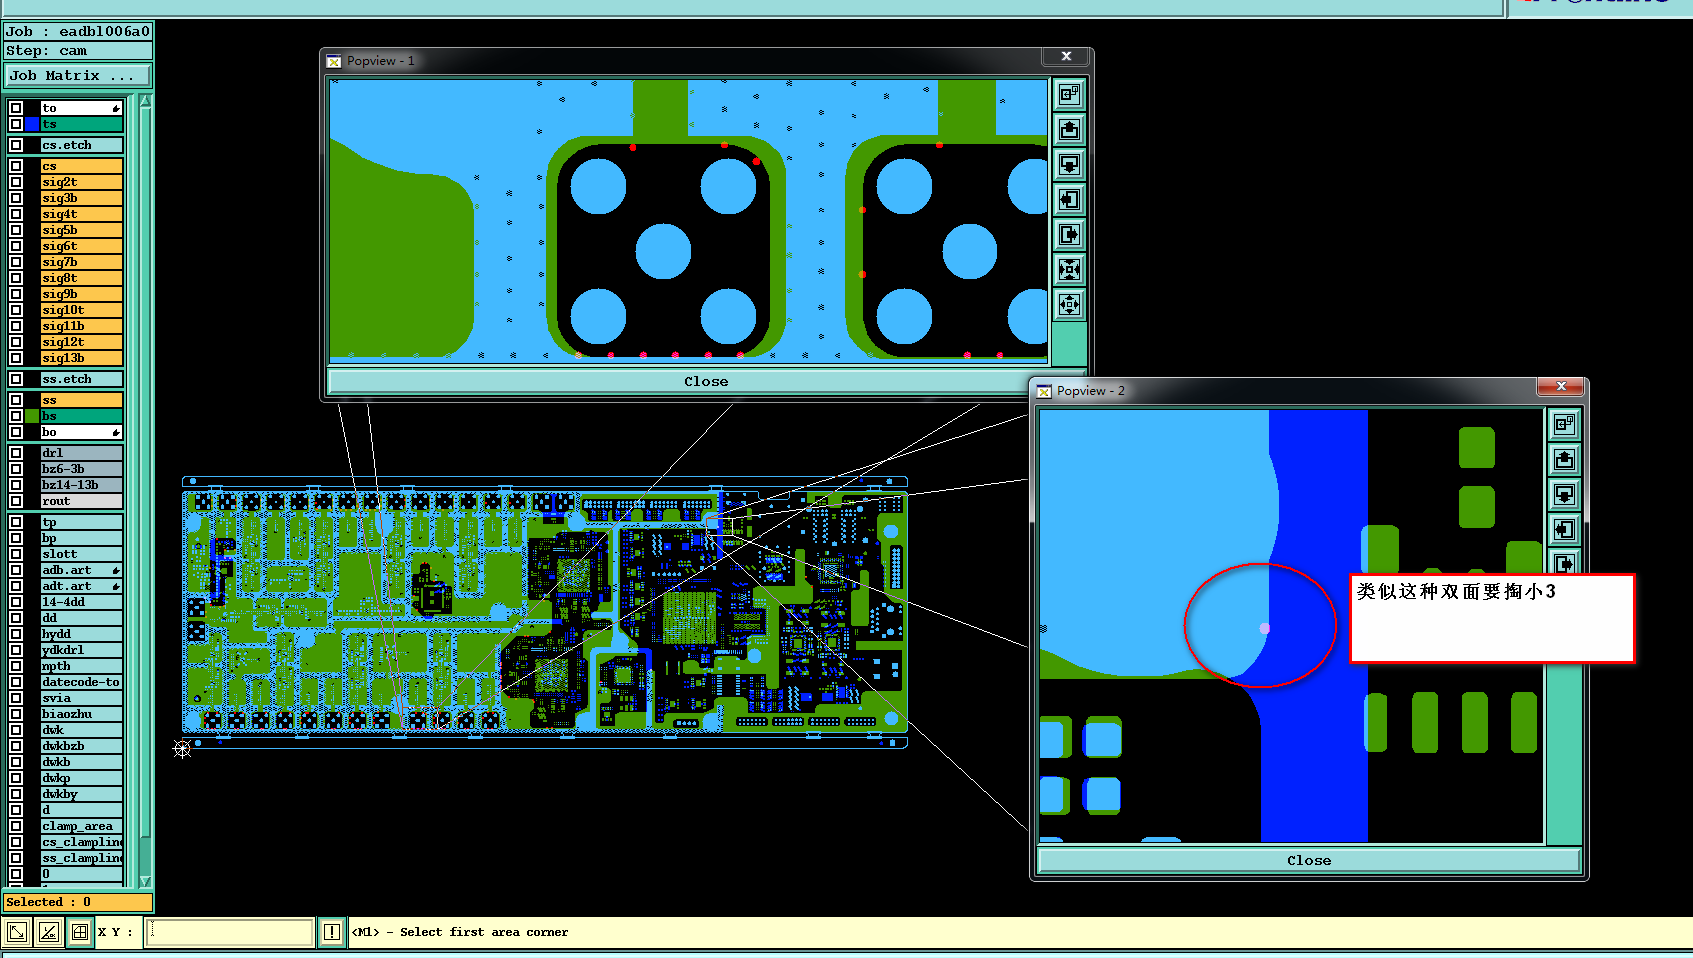This screenshot has height=958, width=1693.
Task: Select layer 'adt.art' in layer list
Action: 81,586
